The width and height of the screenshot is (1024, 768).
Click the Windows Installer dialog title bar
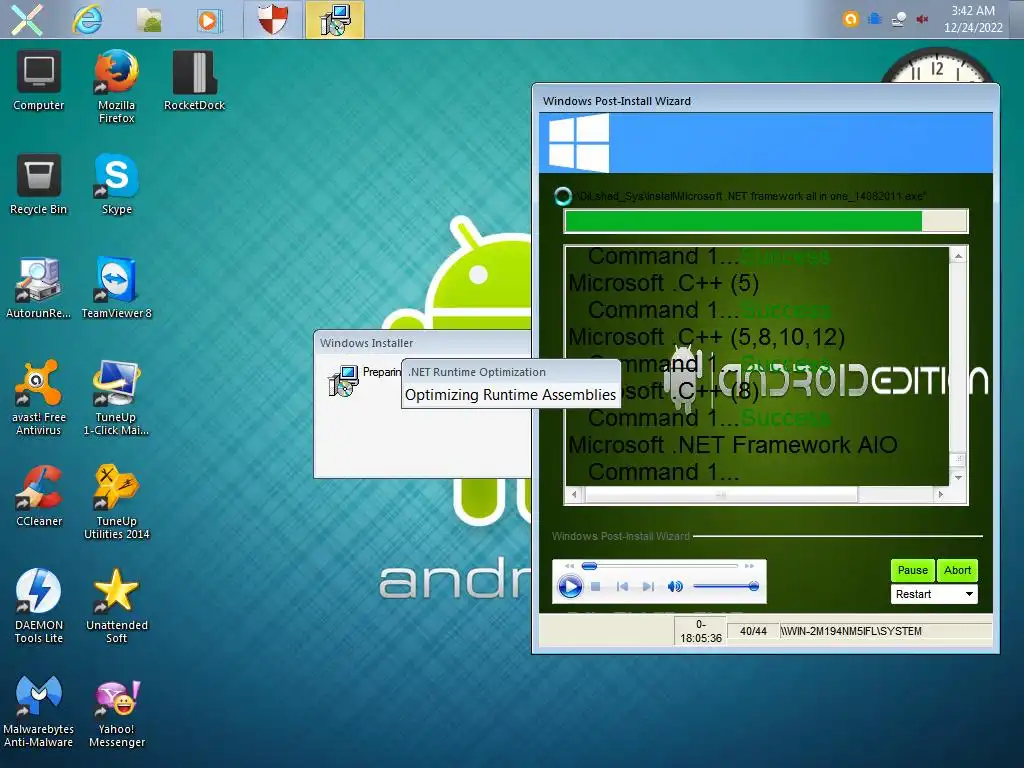click(x=422, y=343)
